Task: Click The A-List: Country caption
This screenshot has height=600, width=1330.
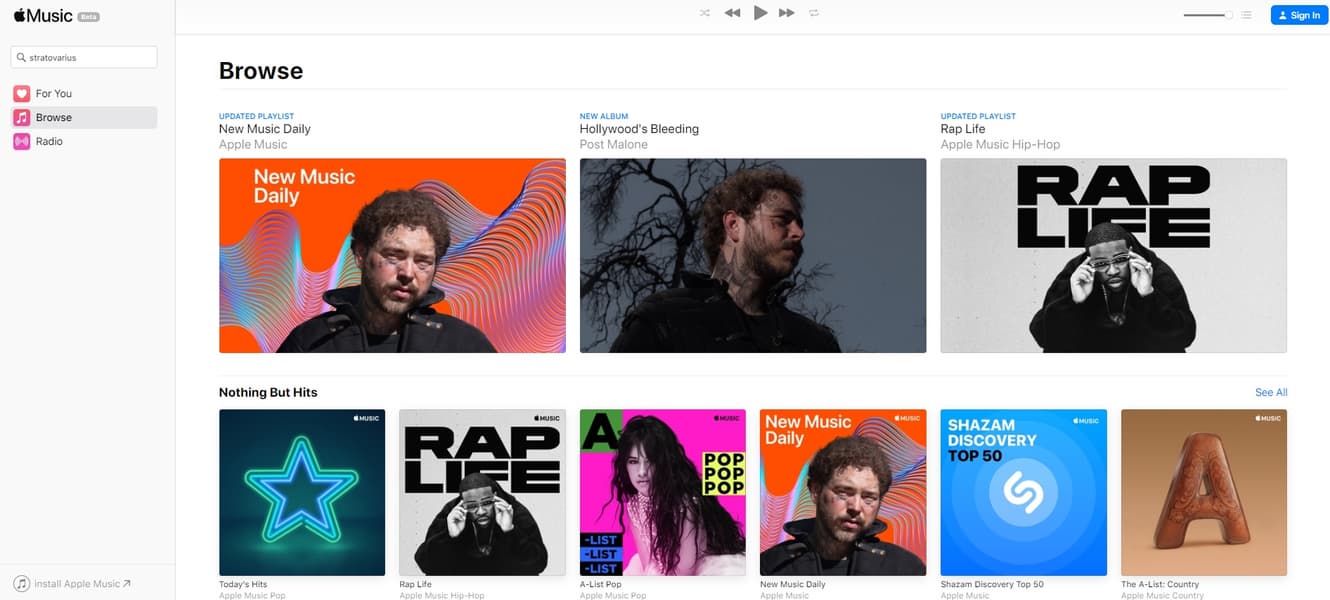Action: [x=1160, y=584]
